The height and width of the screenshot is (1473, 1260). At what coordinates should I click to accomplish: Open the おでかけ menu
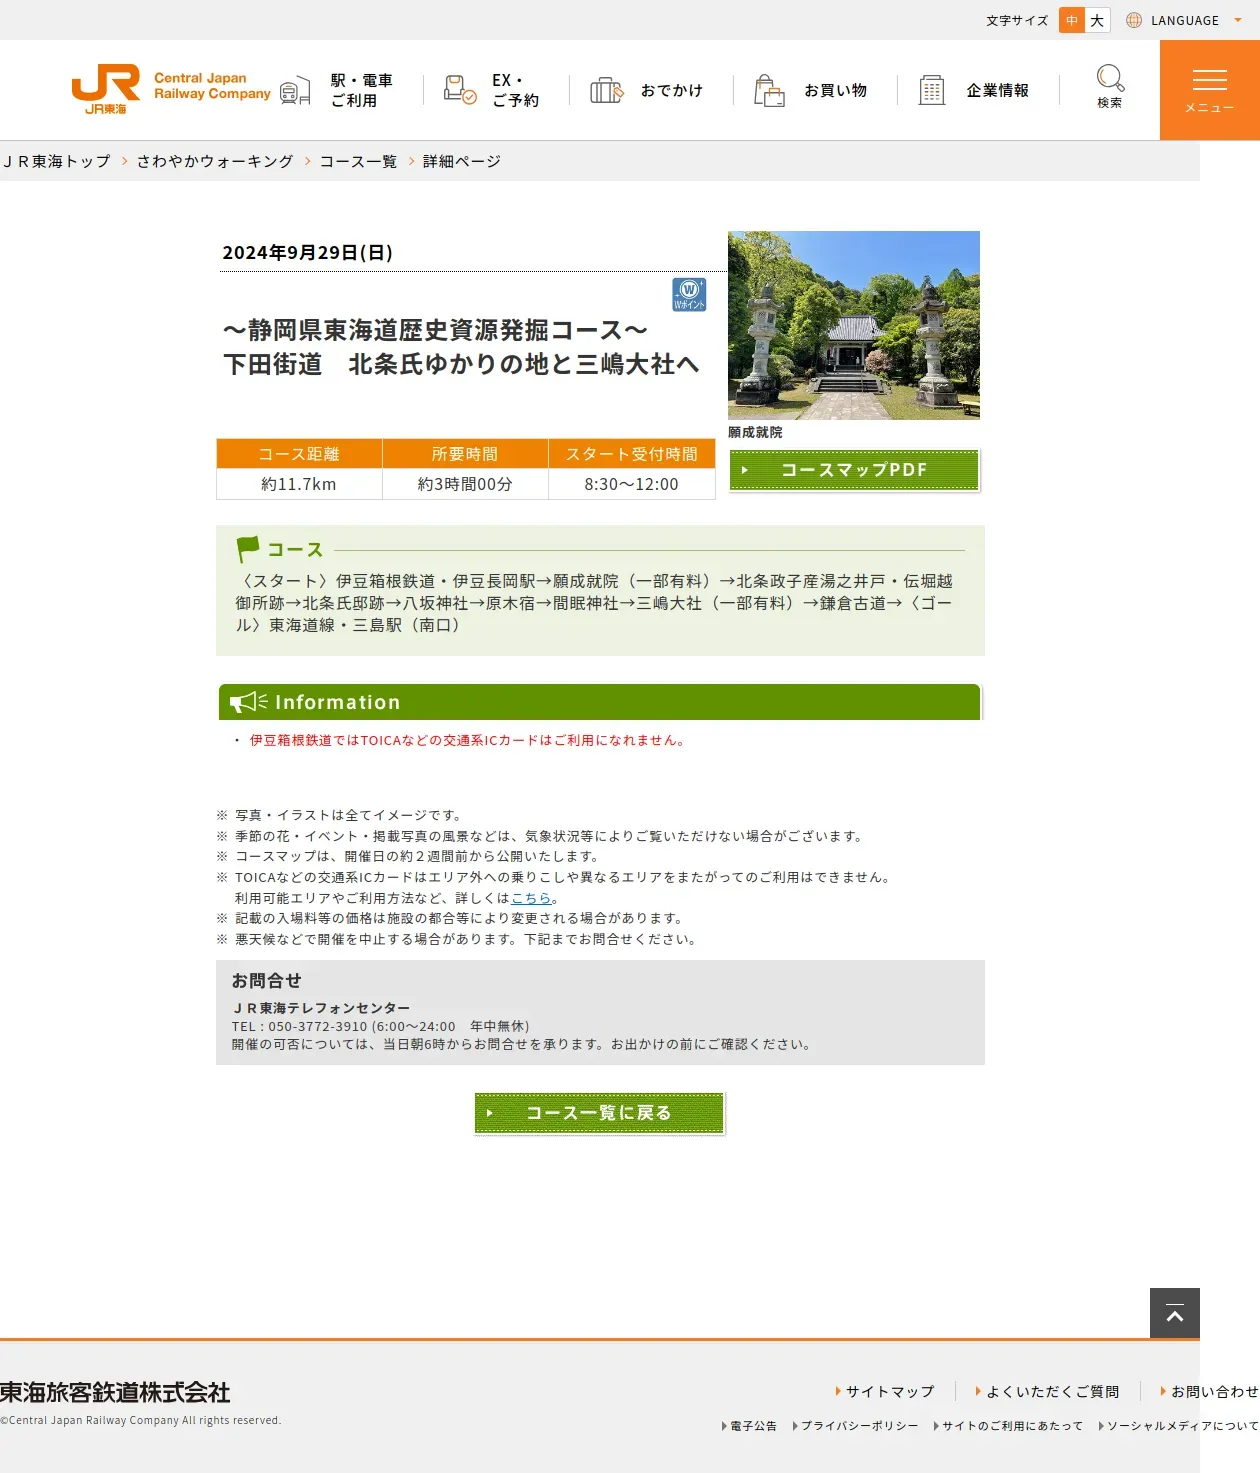672,90
